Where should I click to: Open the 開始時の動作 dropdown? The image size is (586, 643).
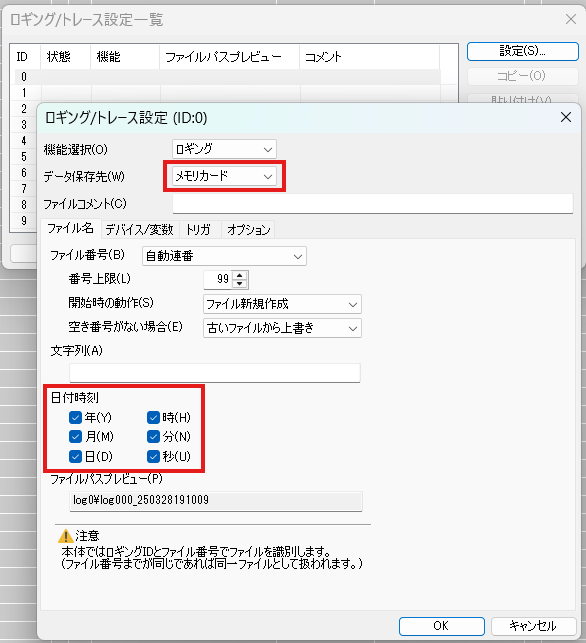tap(282, 304)
